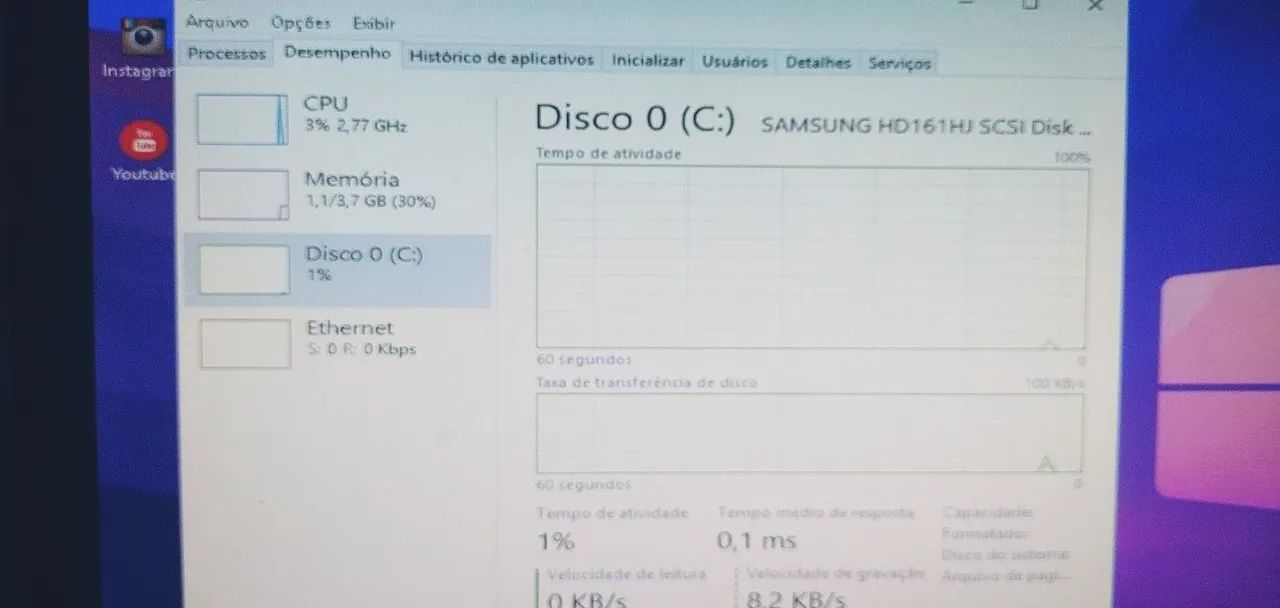Select the CPU performance graph thumbnail
The image size is (1280, 608).
click(x=242, y=119)
